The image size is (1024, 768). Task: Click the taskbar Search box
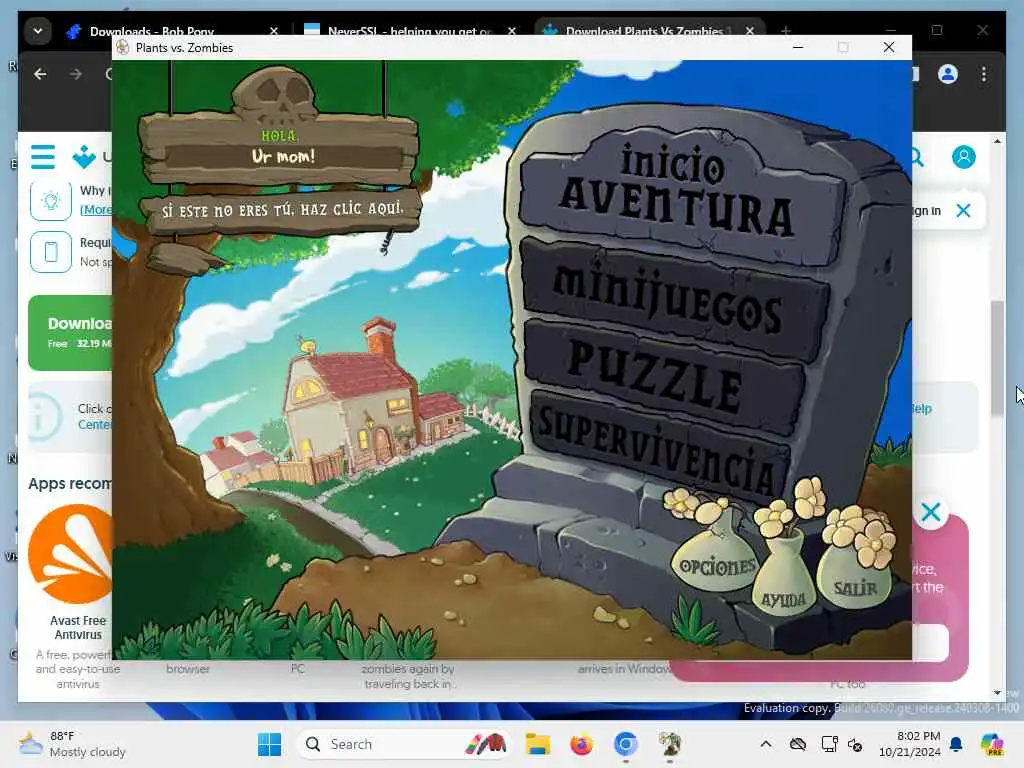pos(402,744)
